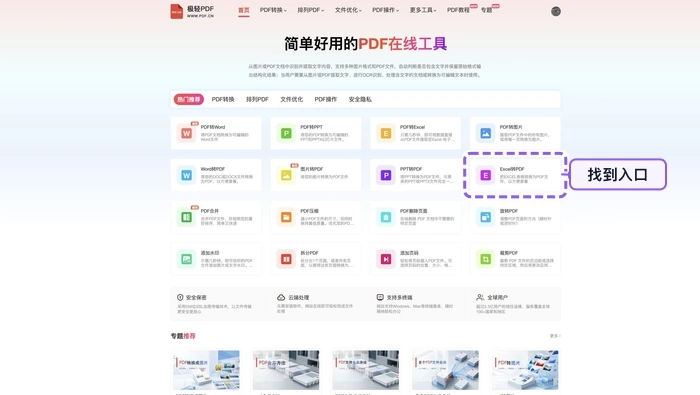
Task: Click the 裁剪PDF card title
Action: (508, 253)
